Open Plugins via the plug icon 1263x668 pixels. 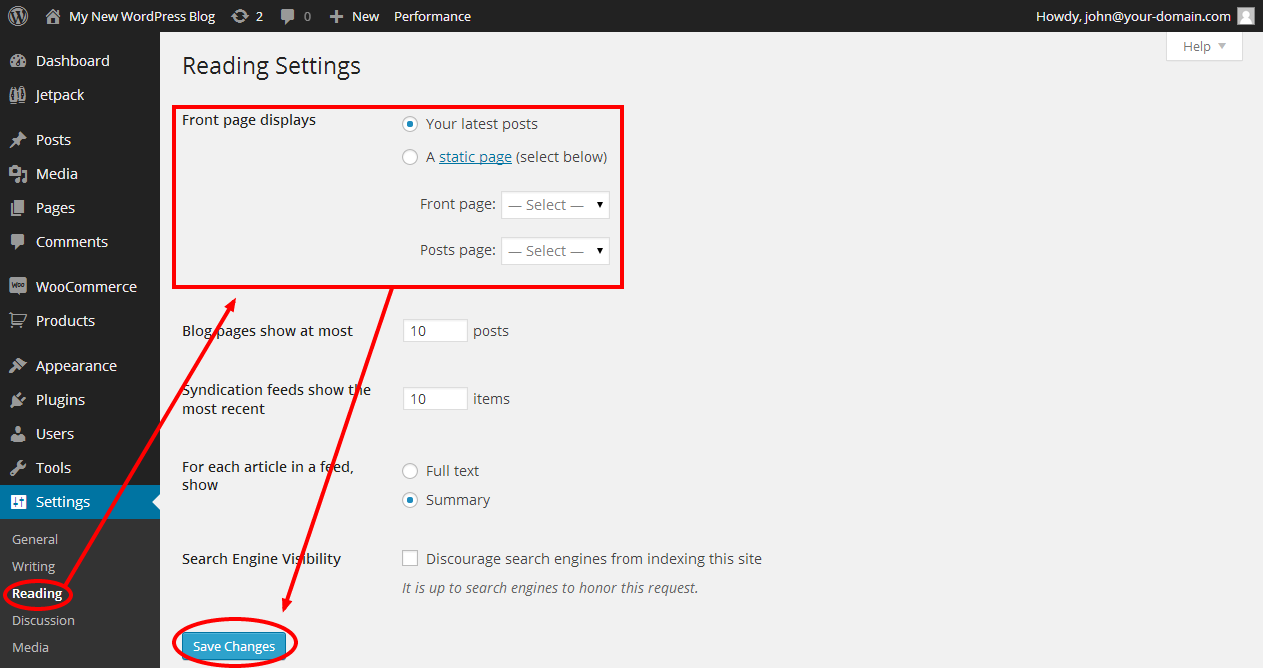click(22, 399)
